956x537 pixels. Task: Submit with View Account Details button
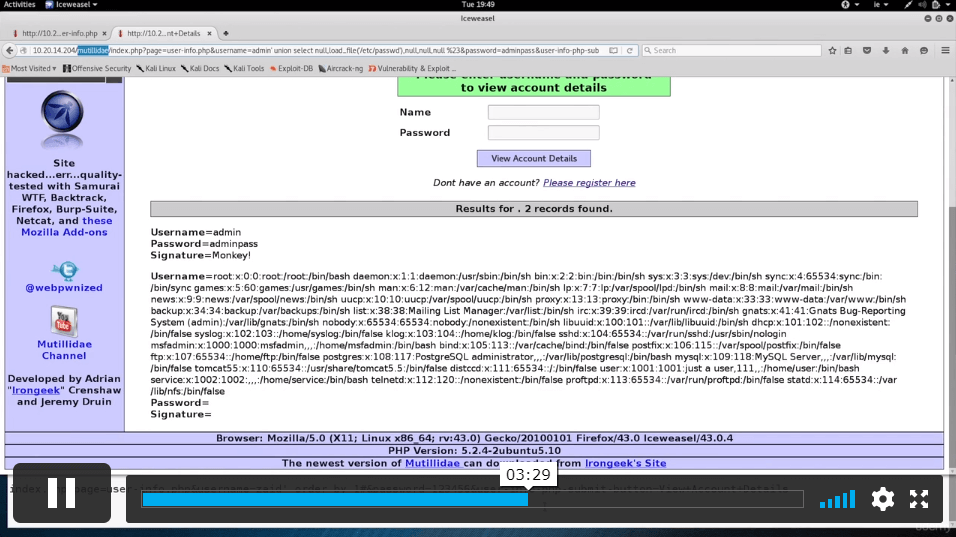tap(533, 158)
